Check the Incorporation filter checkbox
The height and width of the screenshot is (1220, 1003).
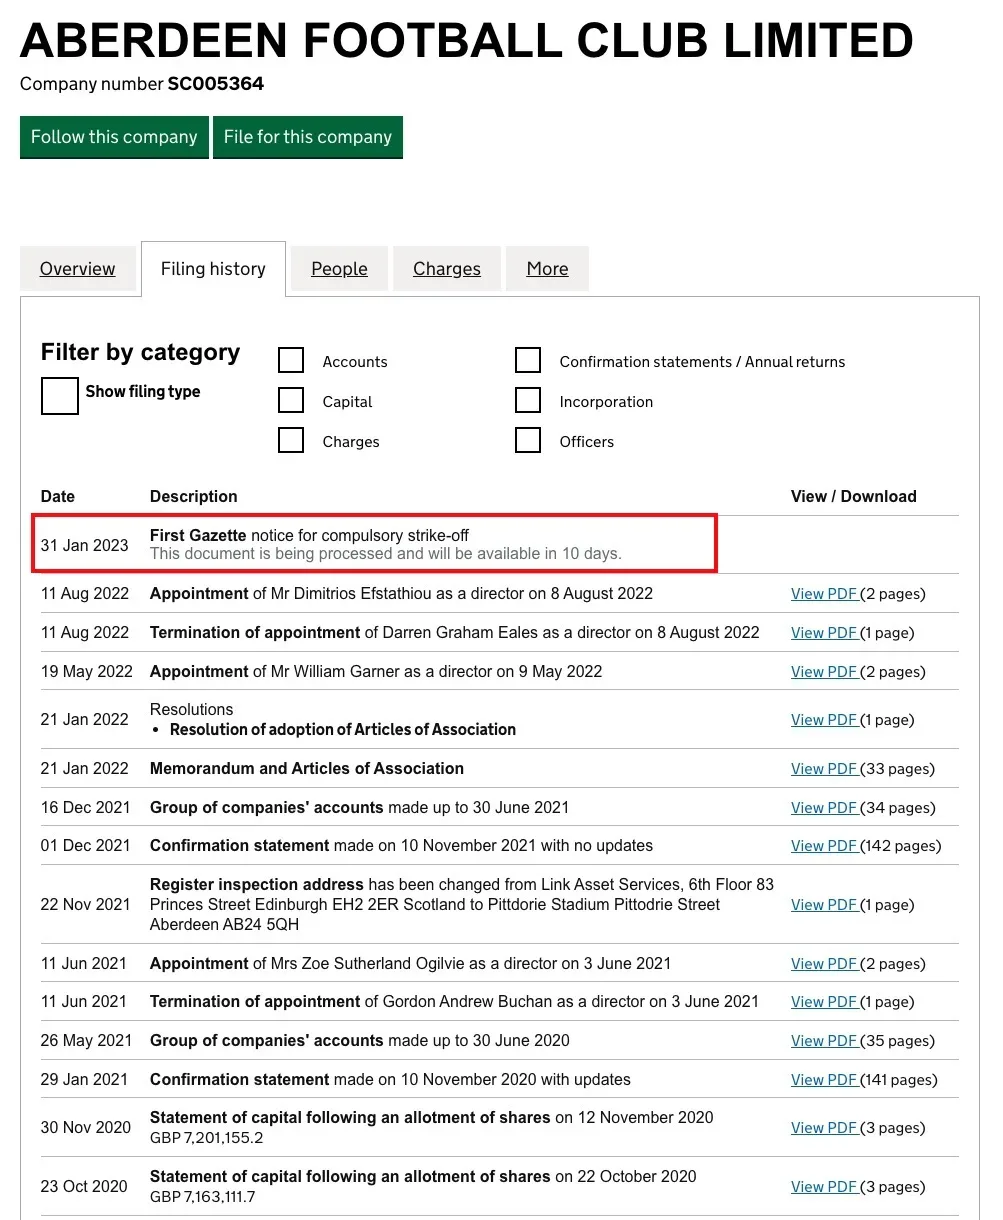click(528, 401)
